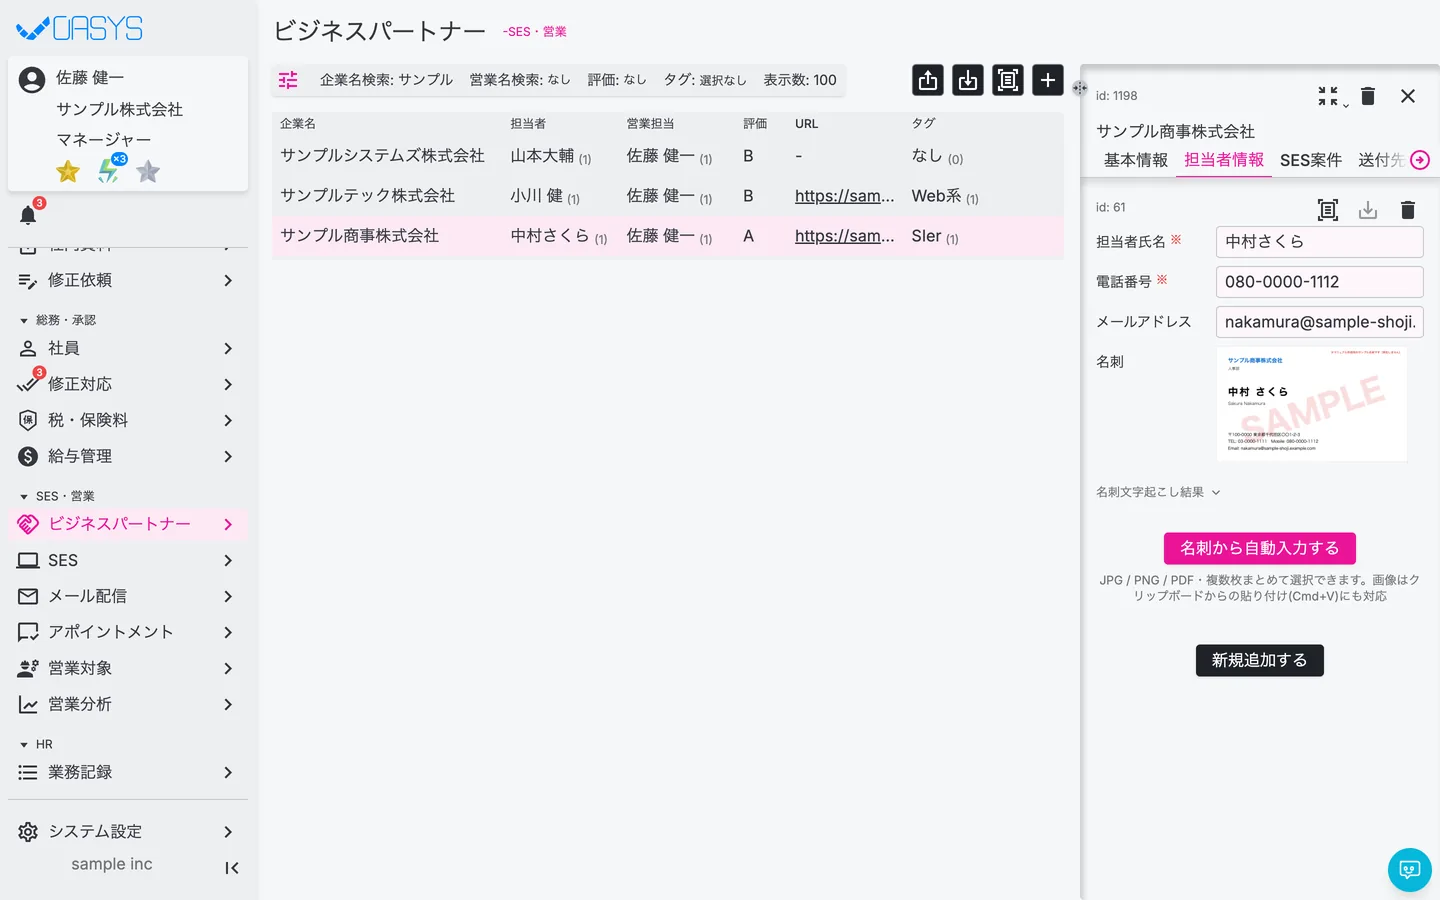Expand the 社員 menu
The image size is (1440, 900).
coord(128,348)
